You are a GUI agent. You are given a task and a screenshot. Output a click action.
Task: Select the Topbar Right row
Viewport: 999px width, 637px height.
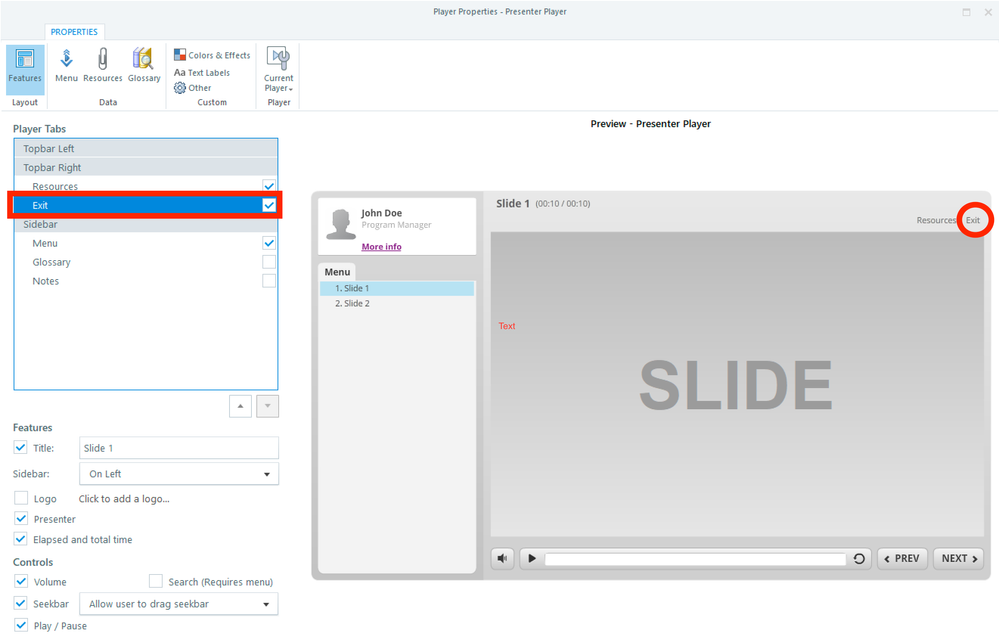[x=146, y=168]
